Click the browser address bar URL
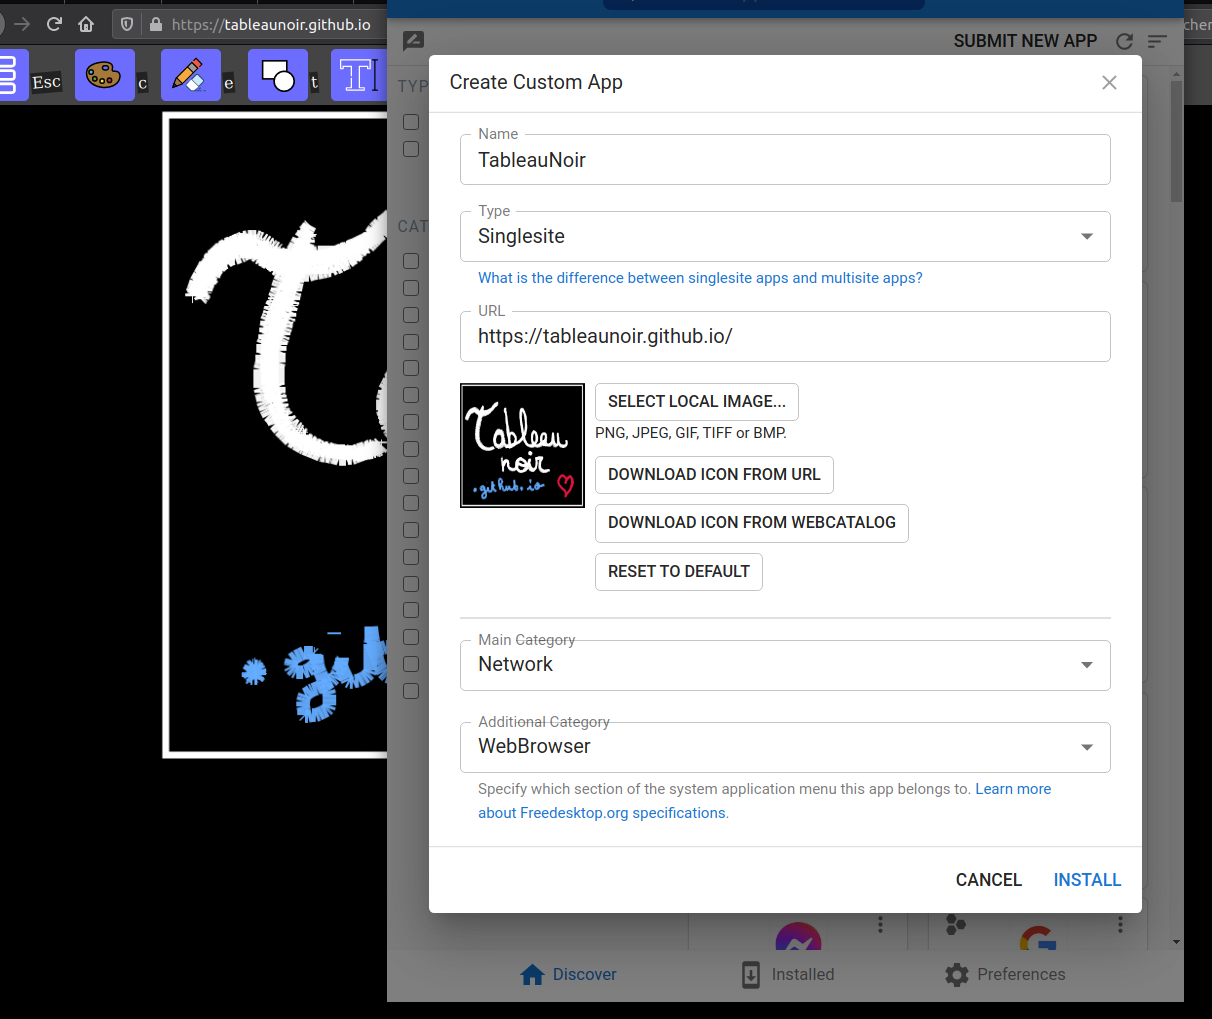 (271, 24)
